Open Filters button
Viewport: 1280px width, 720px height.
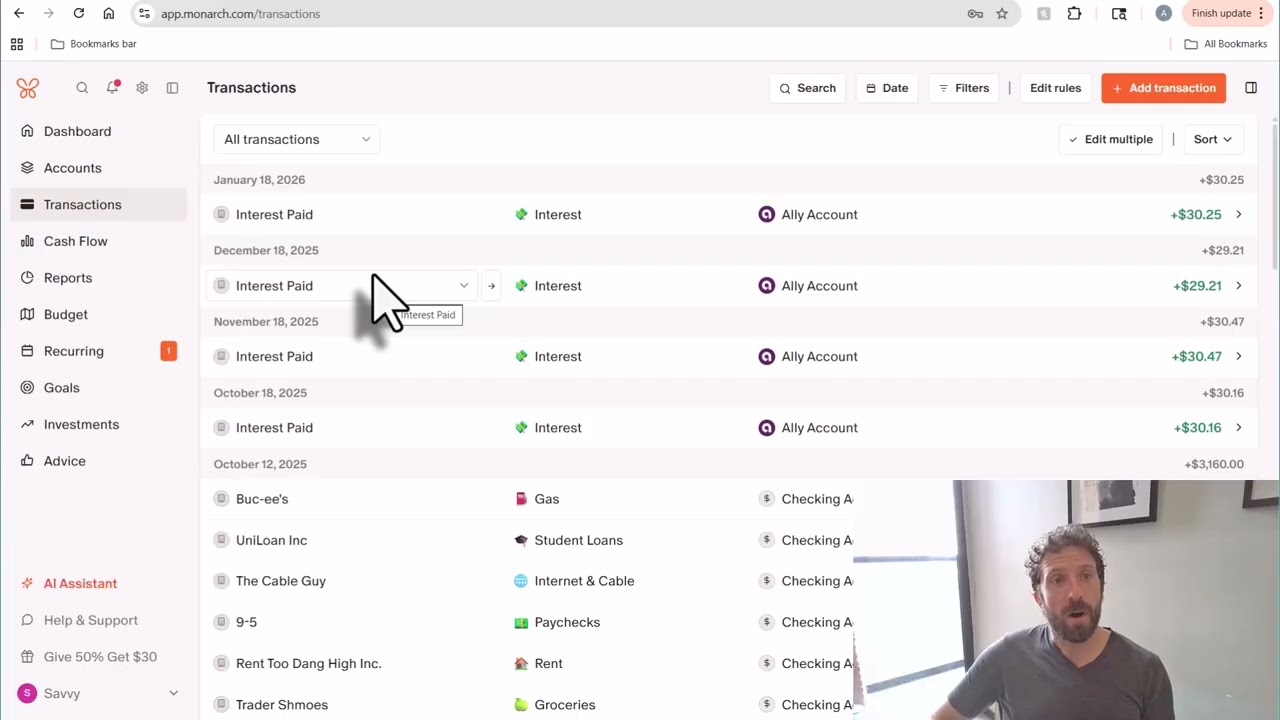964,88
